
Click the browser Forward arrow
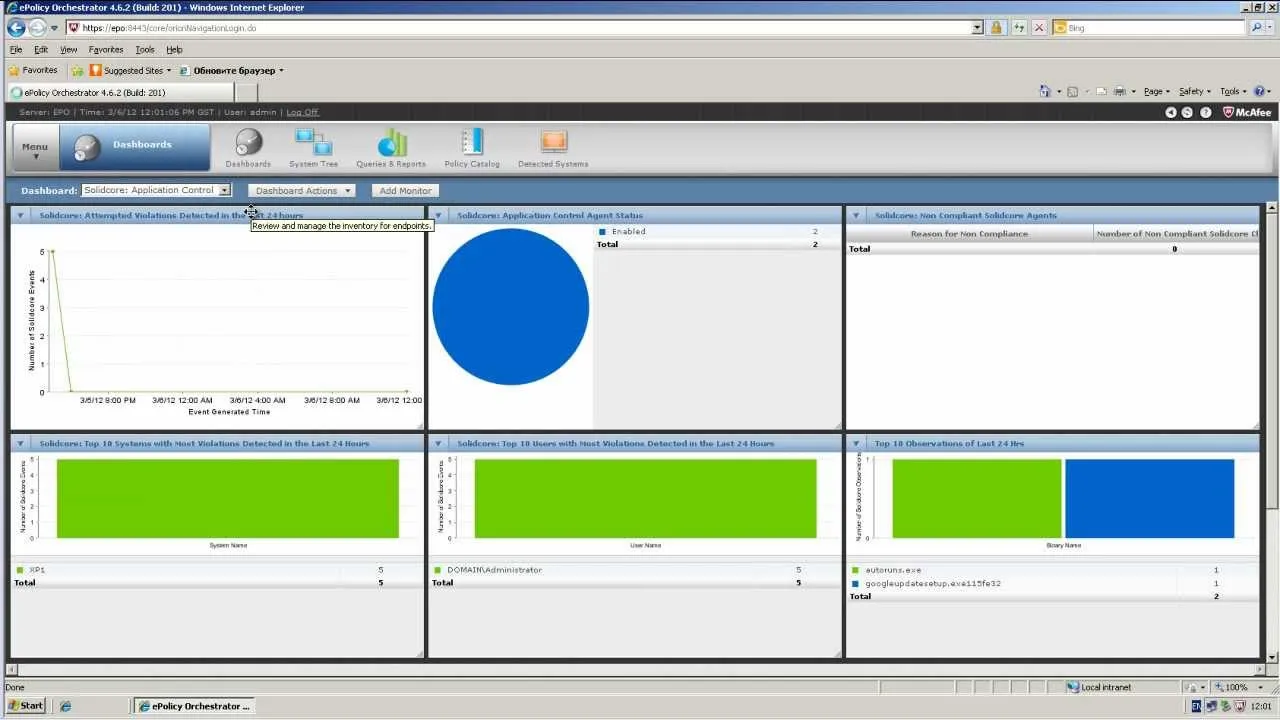[37, 28]
